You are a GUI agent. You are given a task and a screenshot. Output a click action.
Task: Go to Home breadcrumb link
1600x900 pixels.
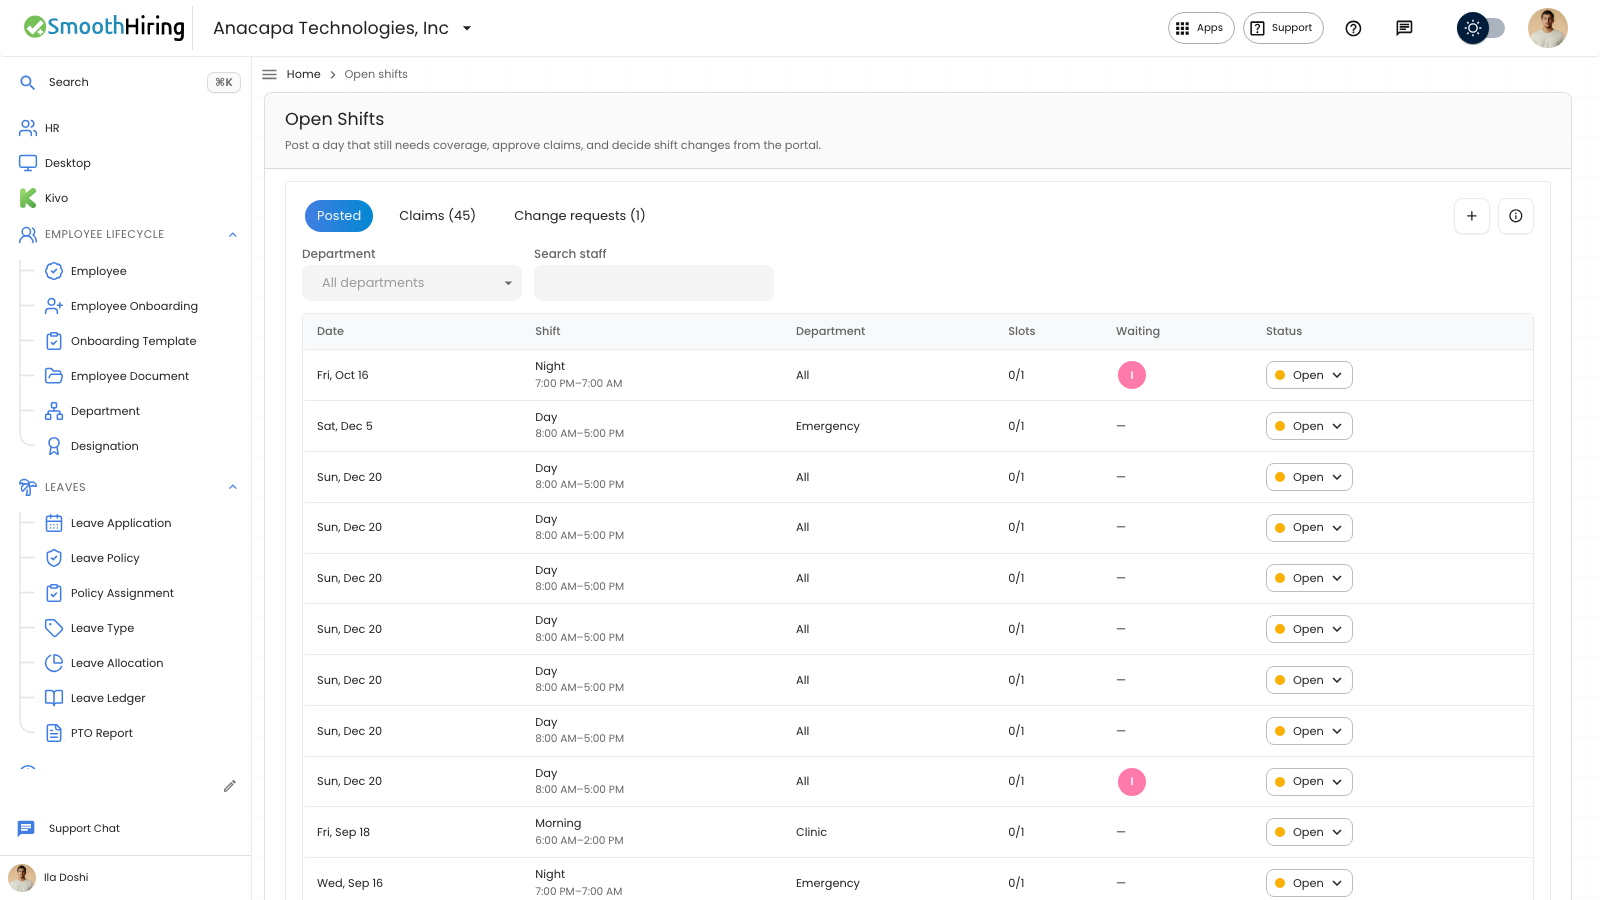pos(303,74)
